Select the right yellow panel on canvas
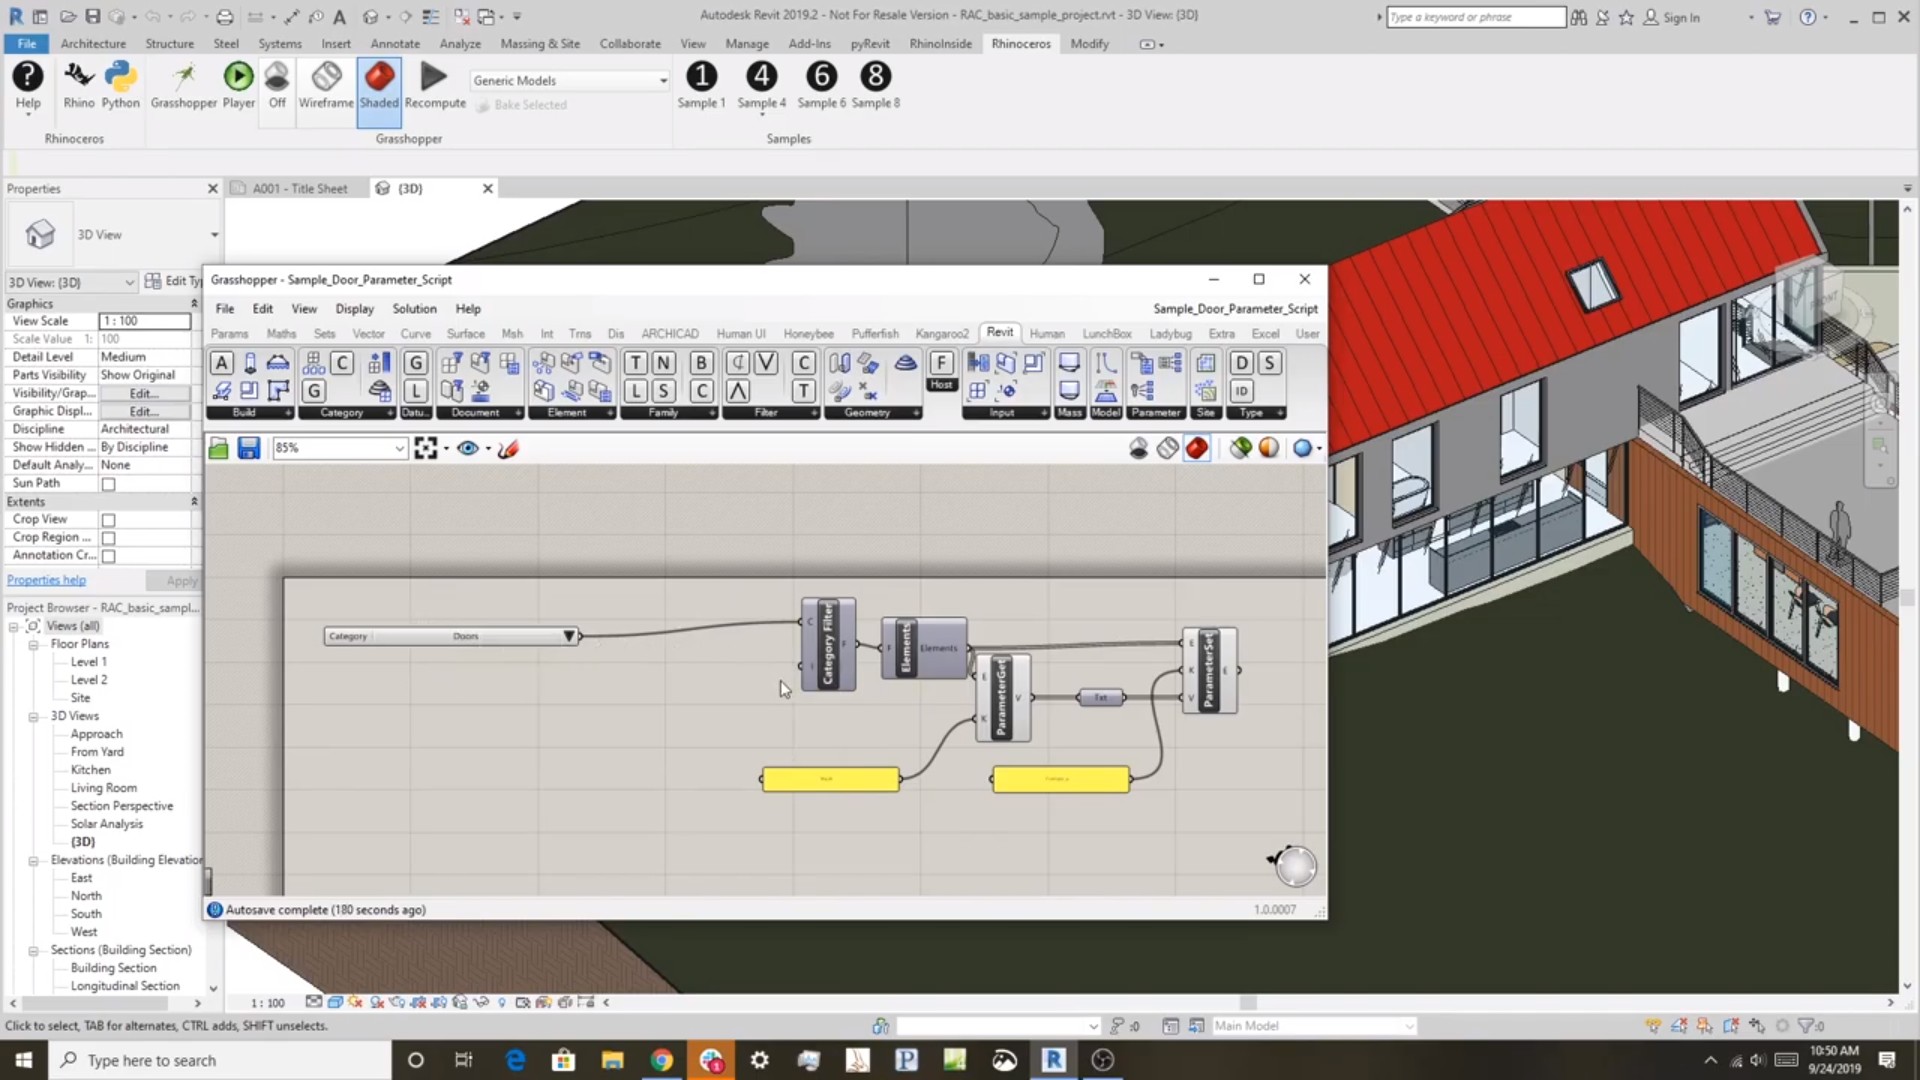1920x1080 pixels. point(1061,779)
